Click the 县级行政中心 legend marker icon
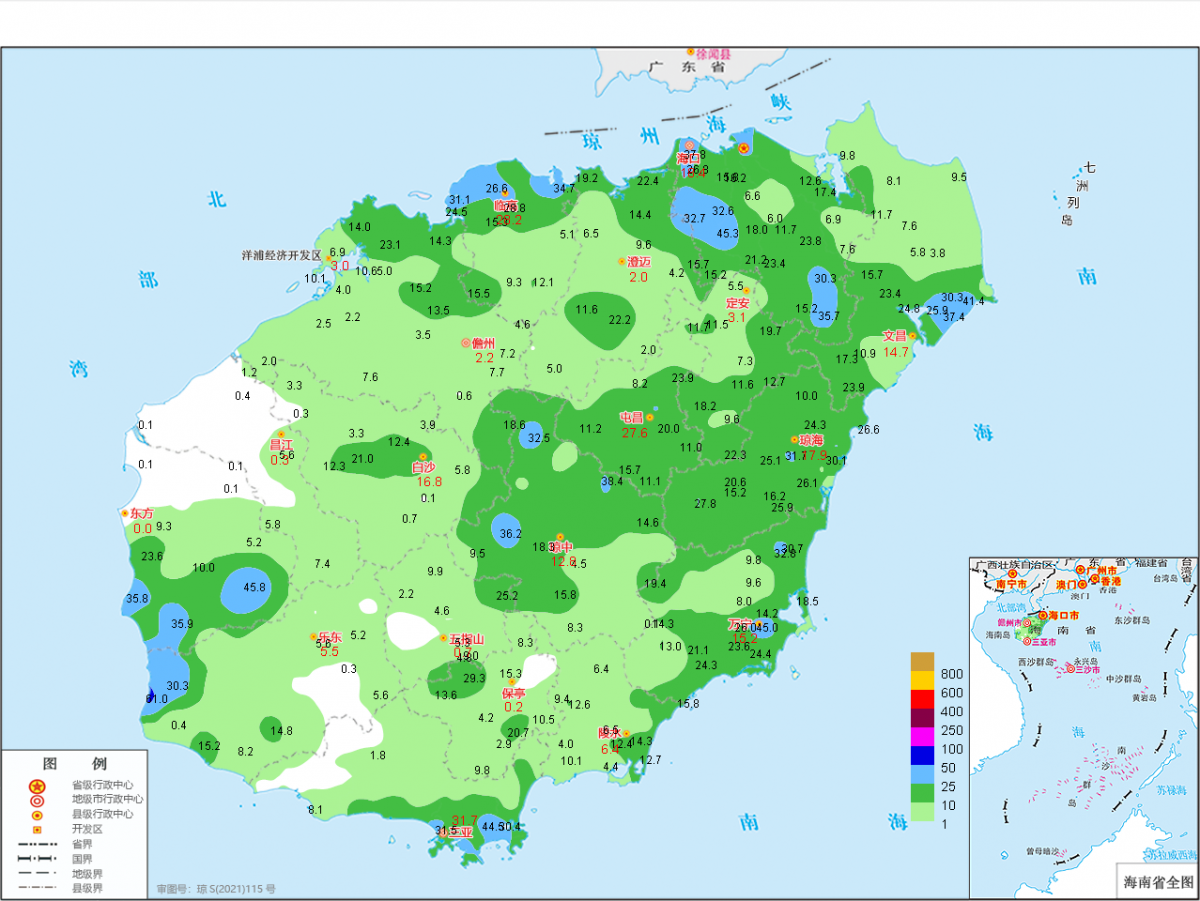The height and width of the screenshot is (901, 1200). click(37, 815)
